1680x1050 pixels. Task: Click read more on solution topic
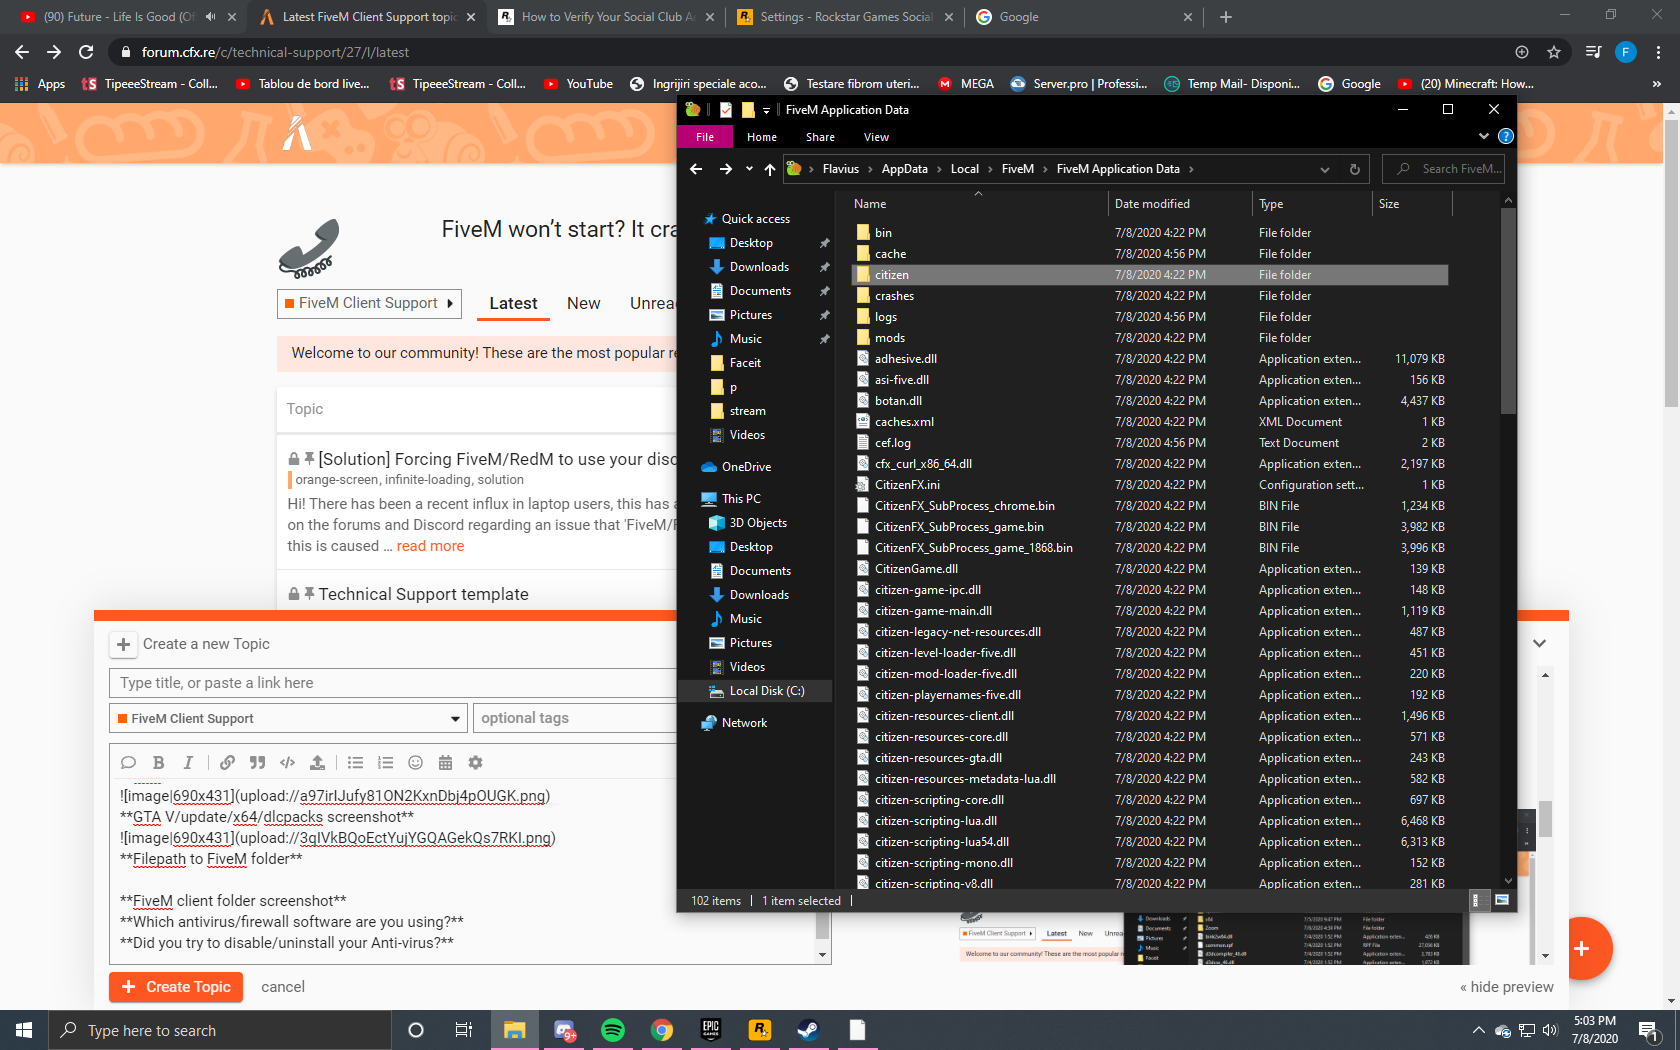[430, 546]
